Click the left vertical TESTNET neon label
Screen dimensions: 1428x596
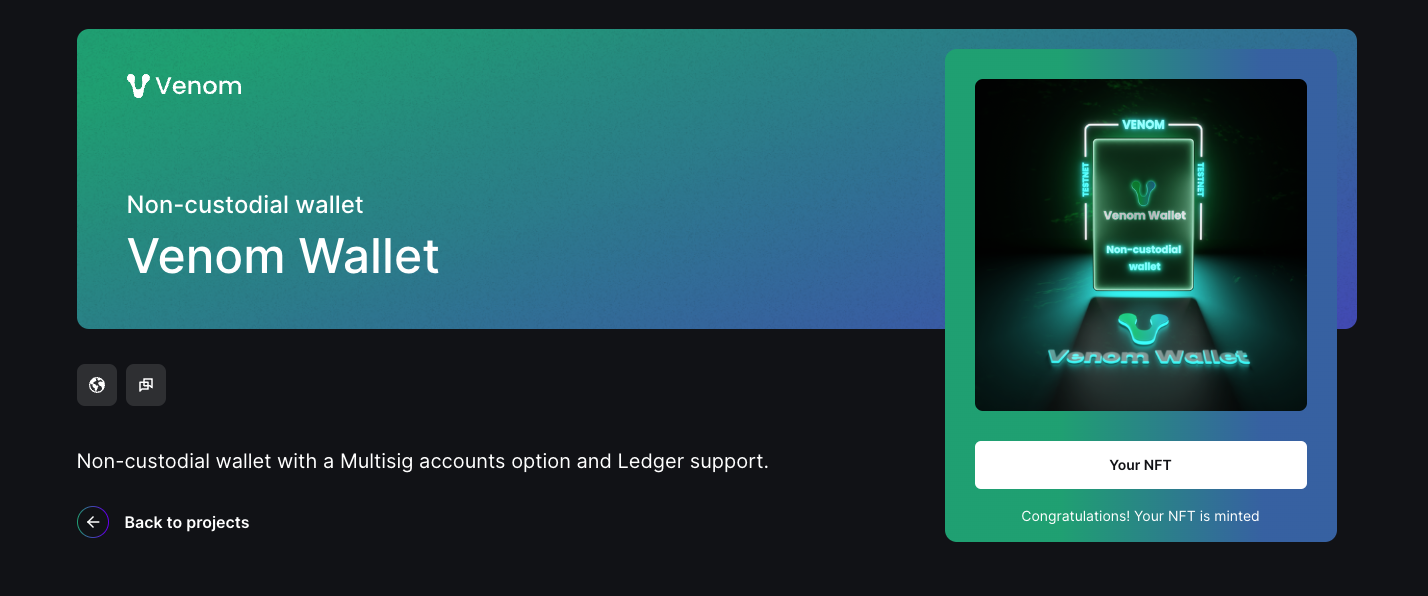coord(1086,180)
